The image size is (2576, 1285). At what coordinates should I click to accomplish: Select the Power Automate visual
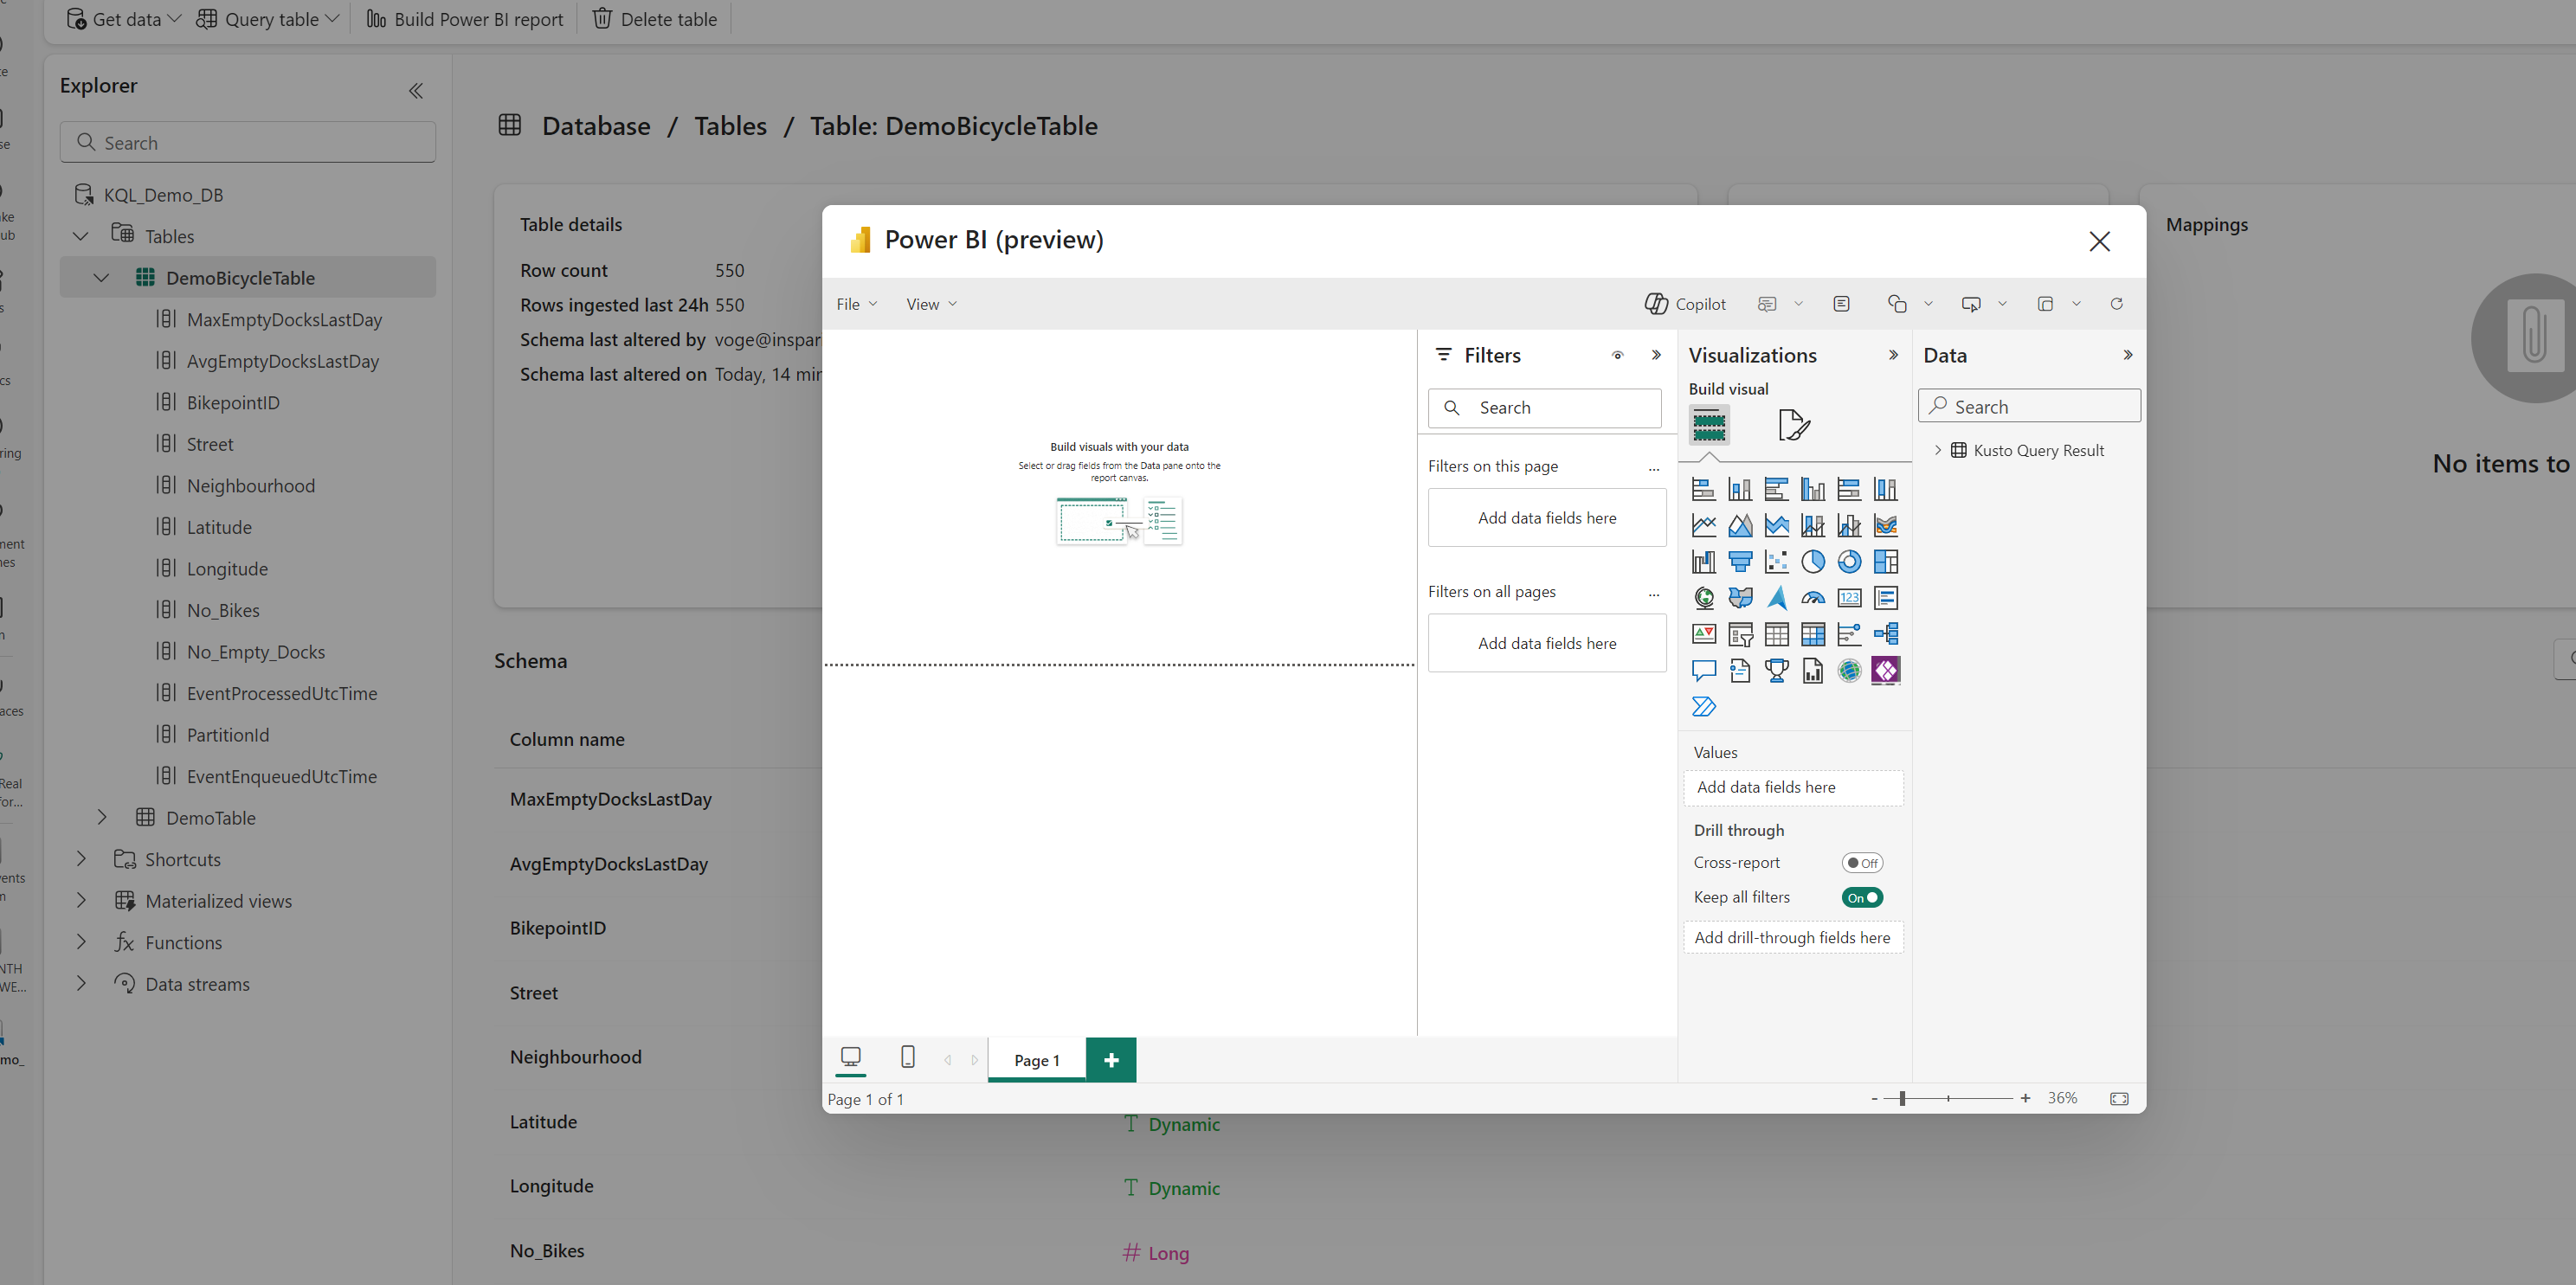coord(1703,707)
